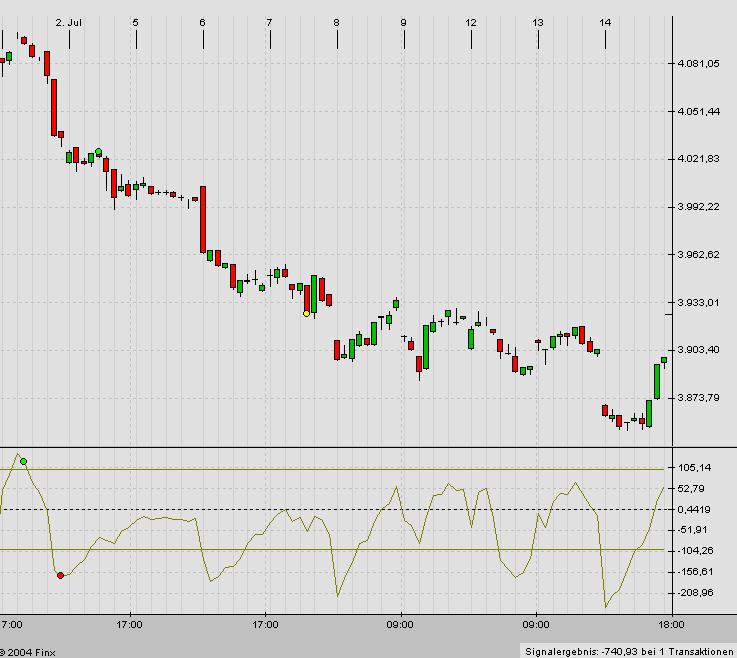Click the green signal dot on price chart

coord(98,152)
